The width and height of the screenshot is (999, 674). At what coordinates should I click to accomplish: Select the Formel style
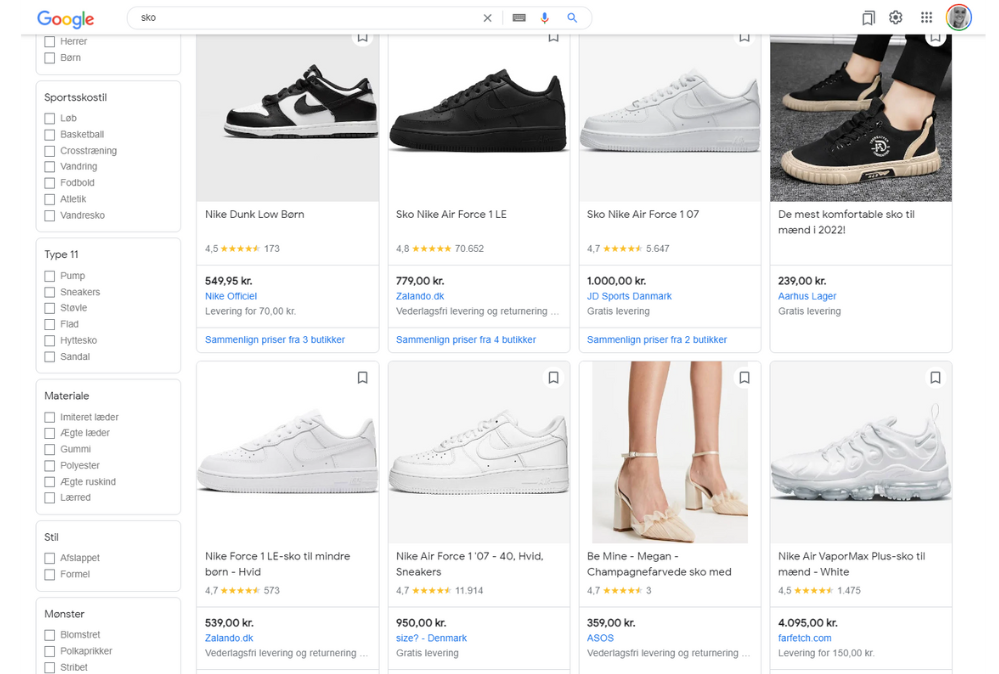pyautogui.click(x=50, y=575)
